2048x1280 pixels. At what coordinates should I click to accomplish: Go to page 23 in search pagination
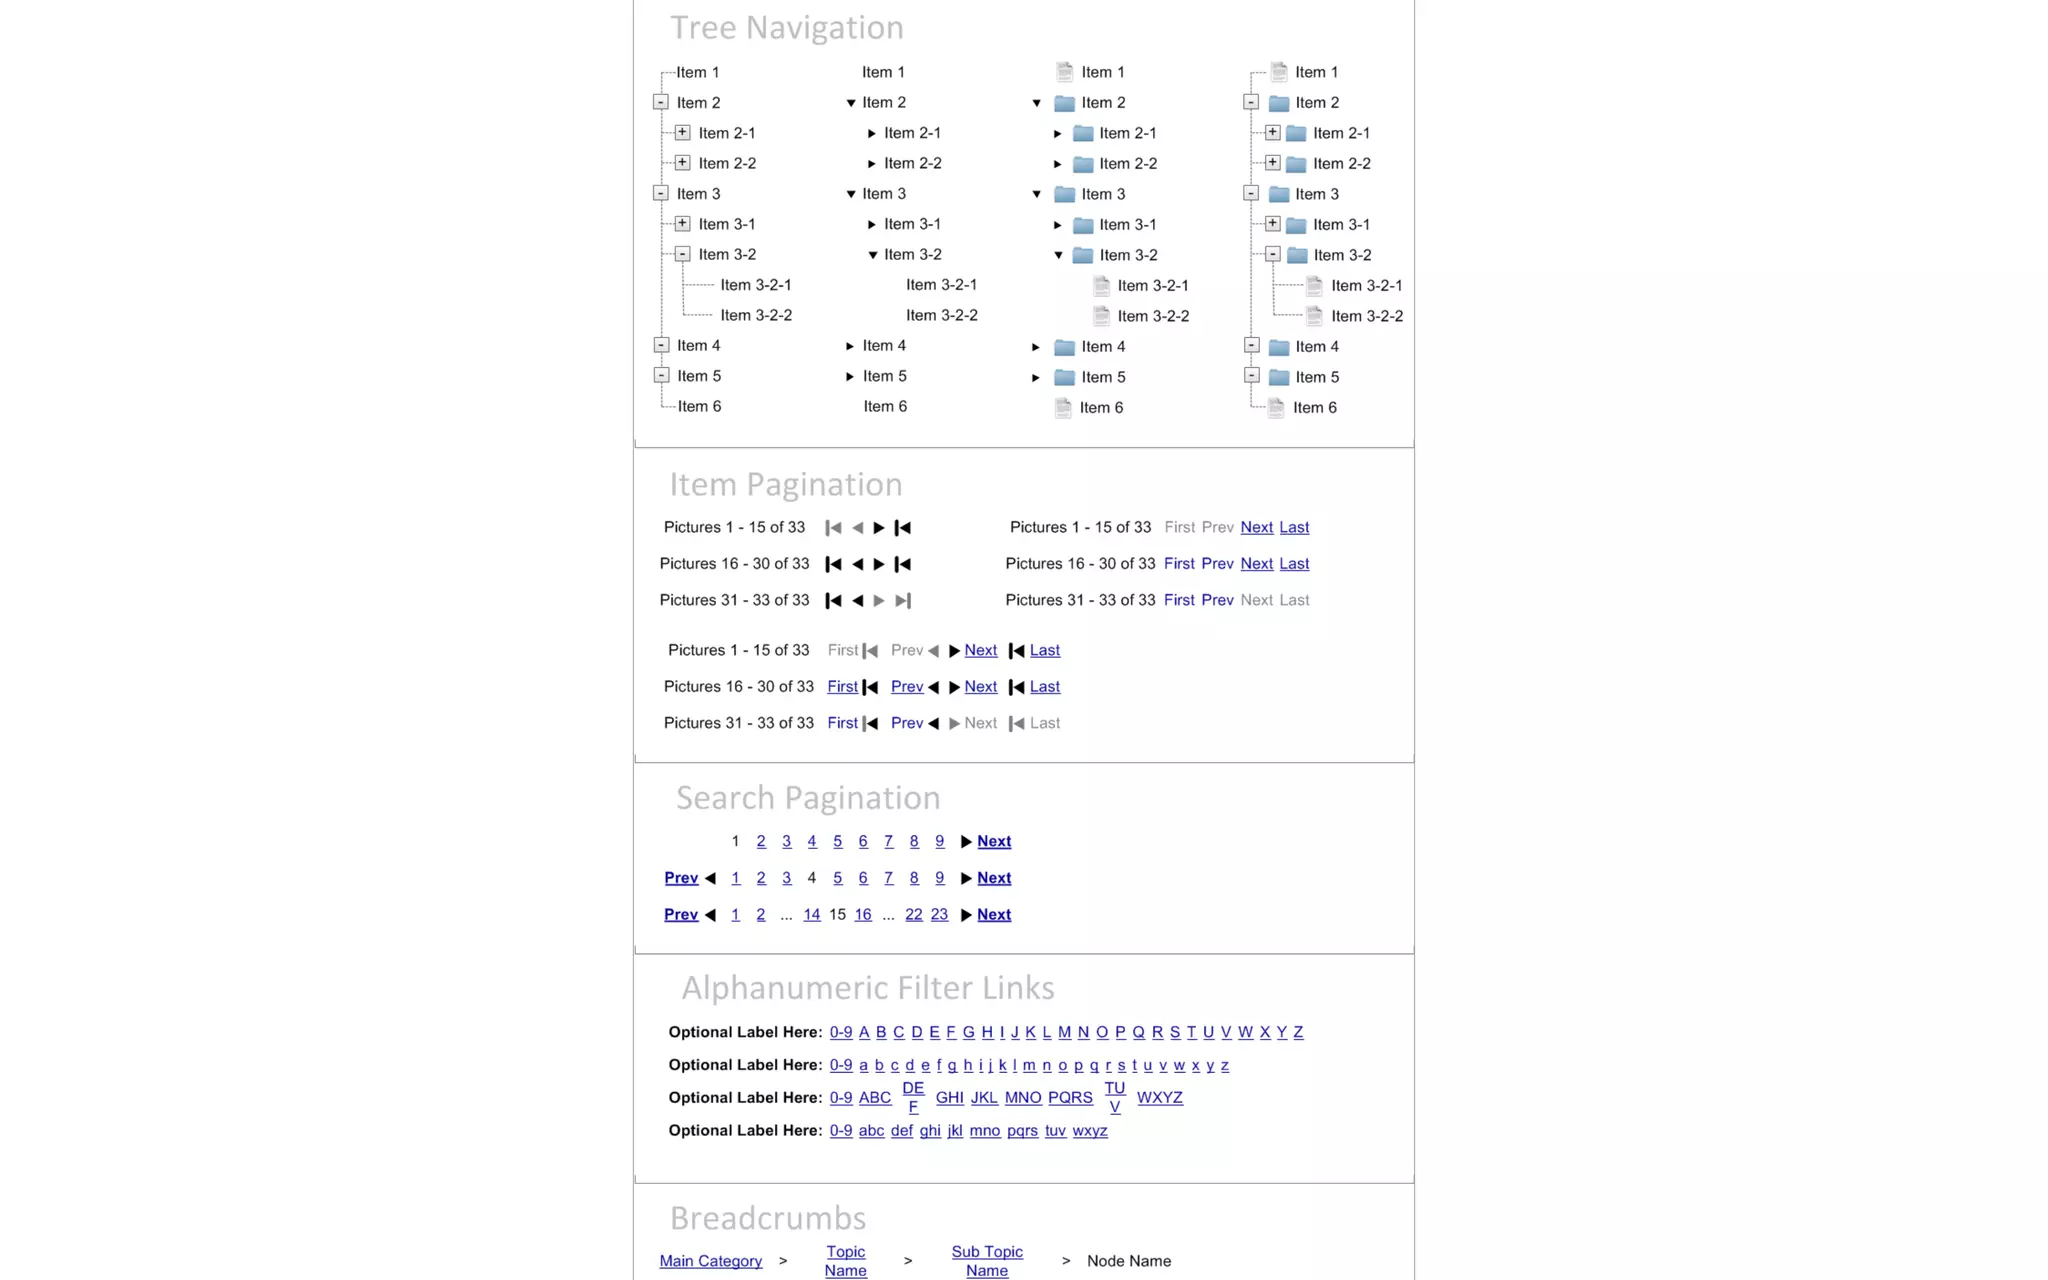click(939, 914)
